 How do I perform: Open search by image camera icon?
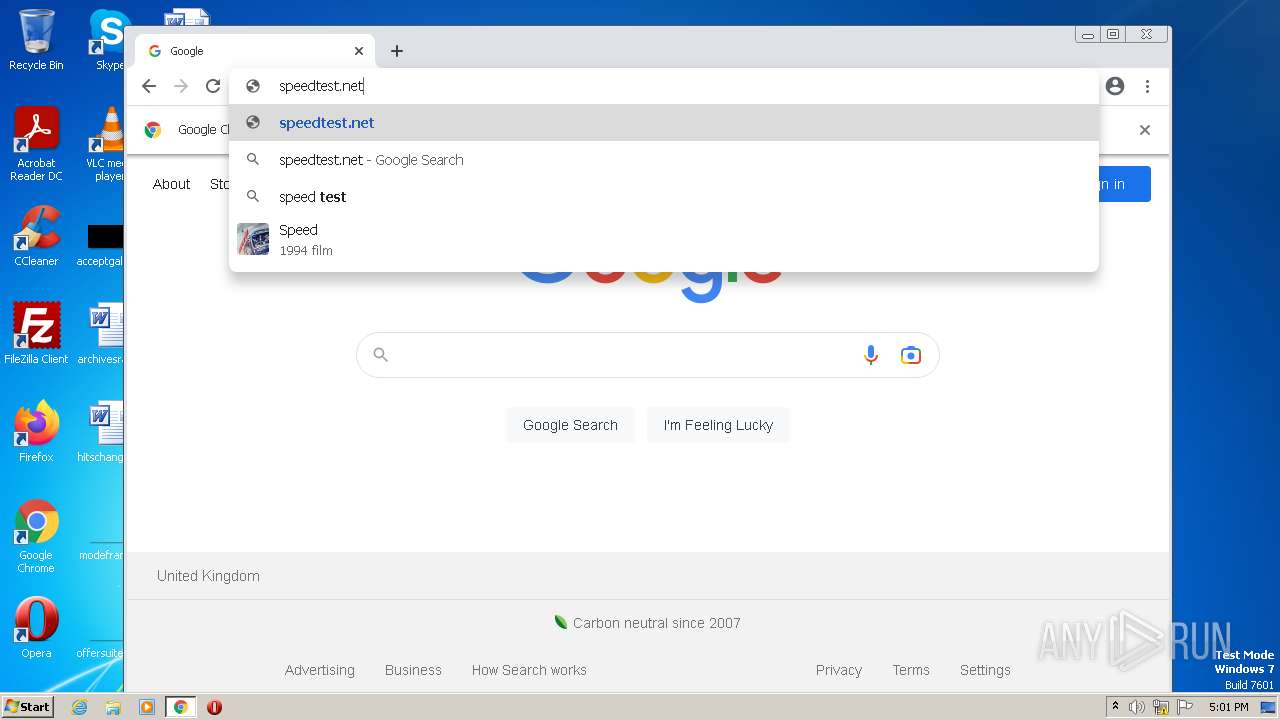[x=910, y=355]
